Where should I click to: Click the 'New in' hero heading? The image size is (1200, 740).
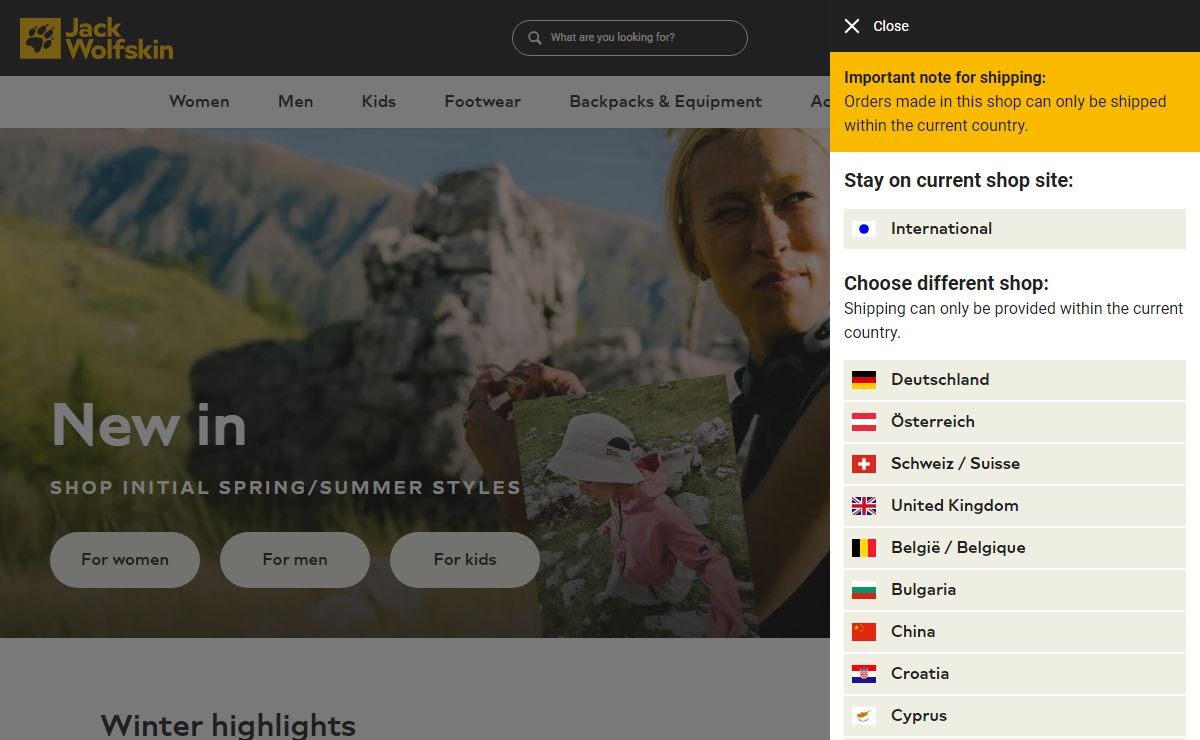(149, 425)
